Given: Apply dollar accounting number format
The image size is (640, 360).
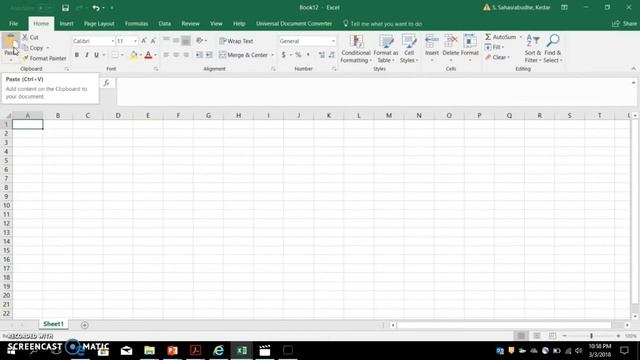Looking at the screenshot, I should 284,55.
